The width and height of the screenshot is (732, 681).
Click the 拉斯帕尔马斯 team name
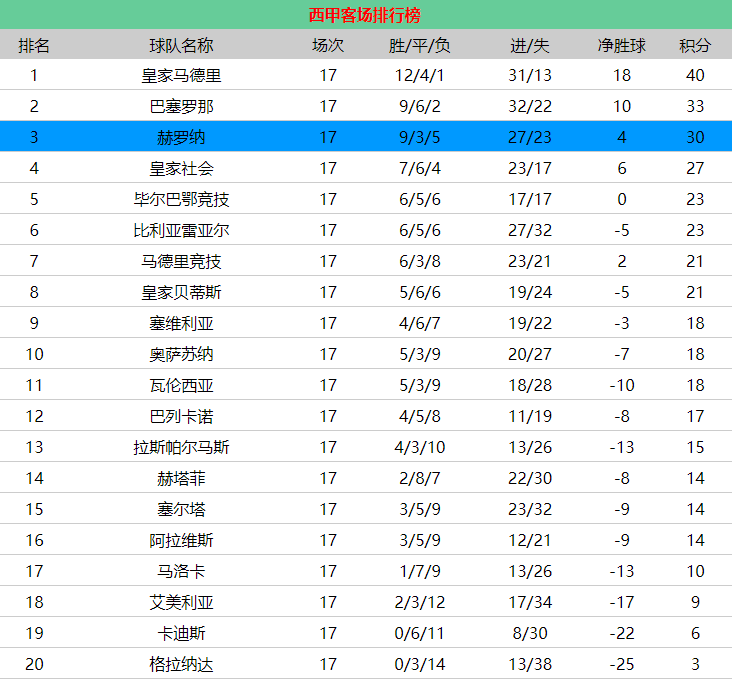pyautogui.click(x=181, y=448)
